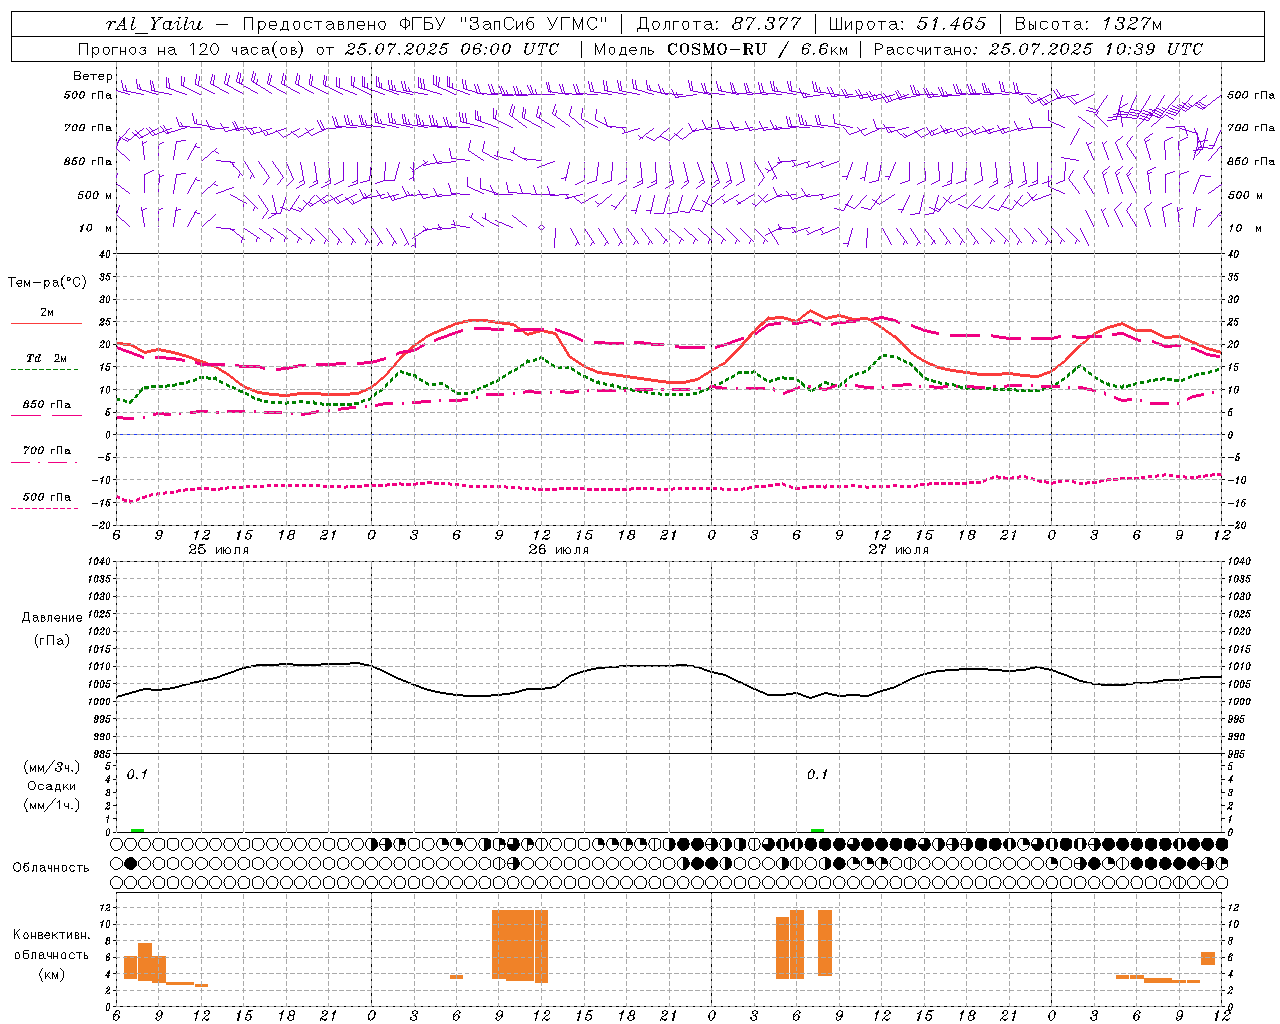The height and width of the screenshot is (1024, 1280).
Task: Select the text Предоставлено ФГБУ "ЗапСиб УГМС"
Action: [426, 24]
